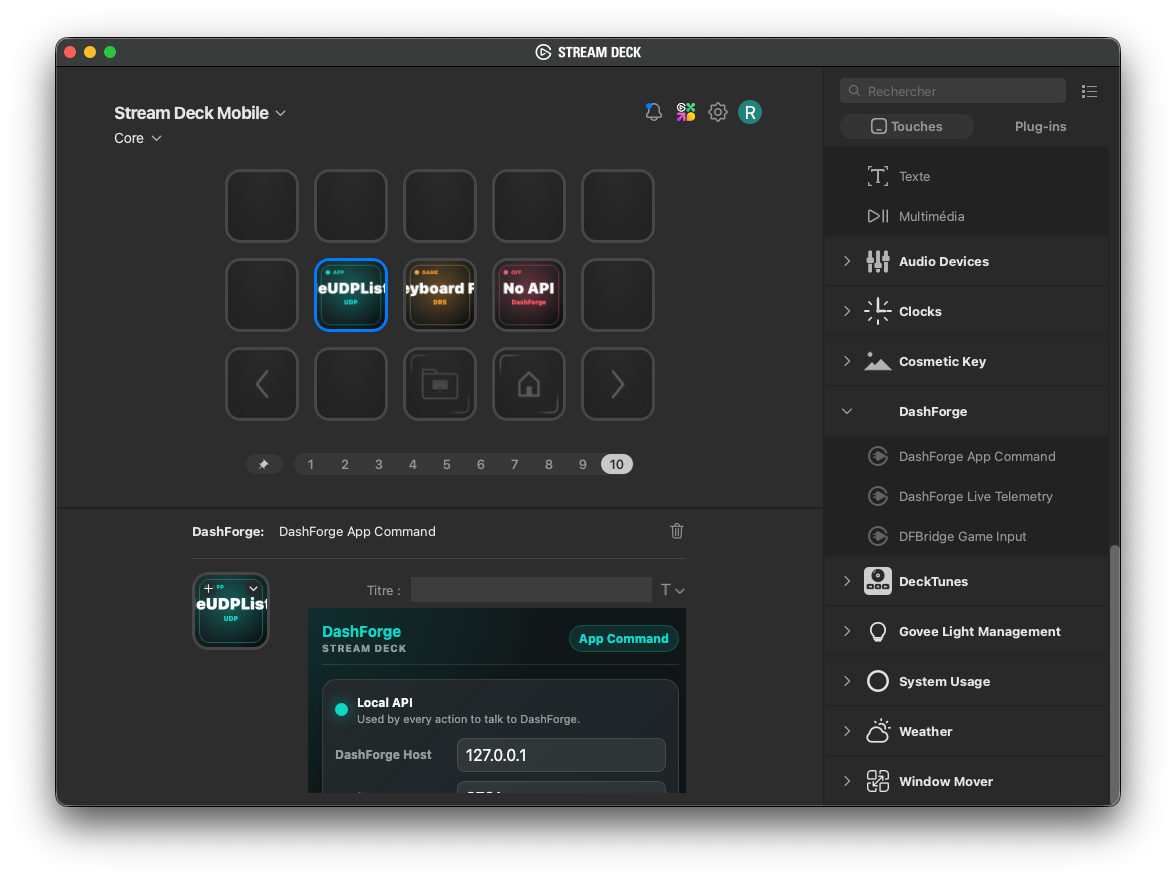The image size is (1176, 880).
Task: Toggle the list view icon beside search
Action: 1089,92
